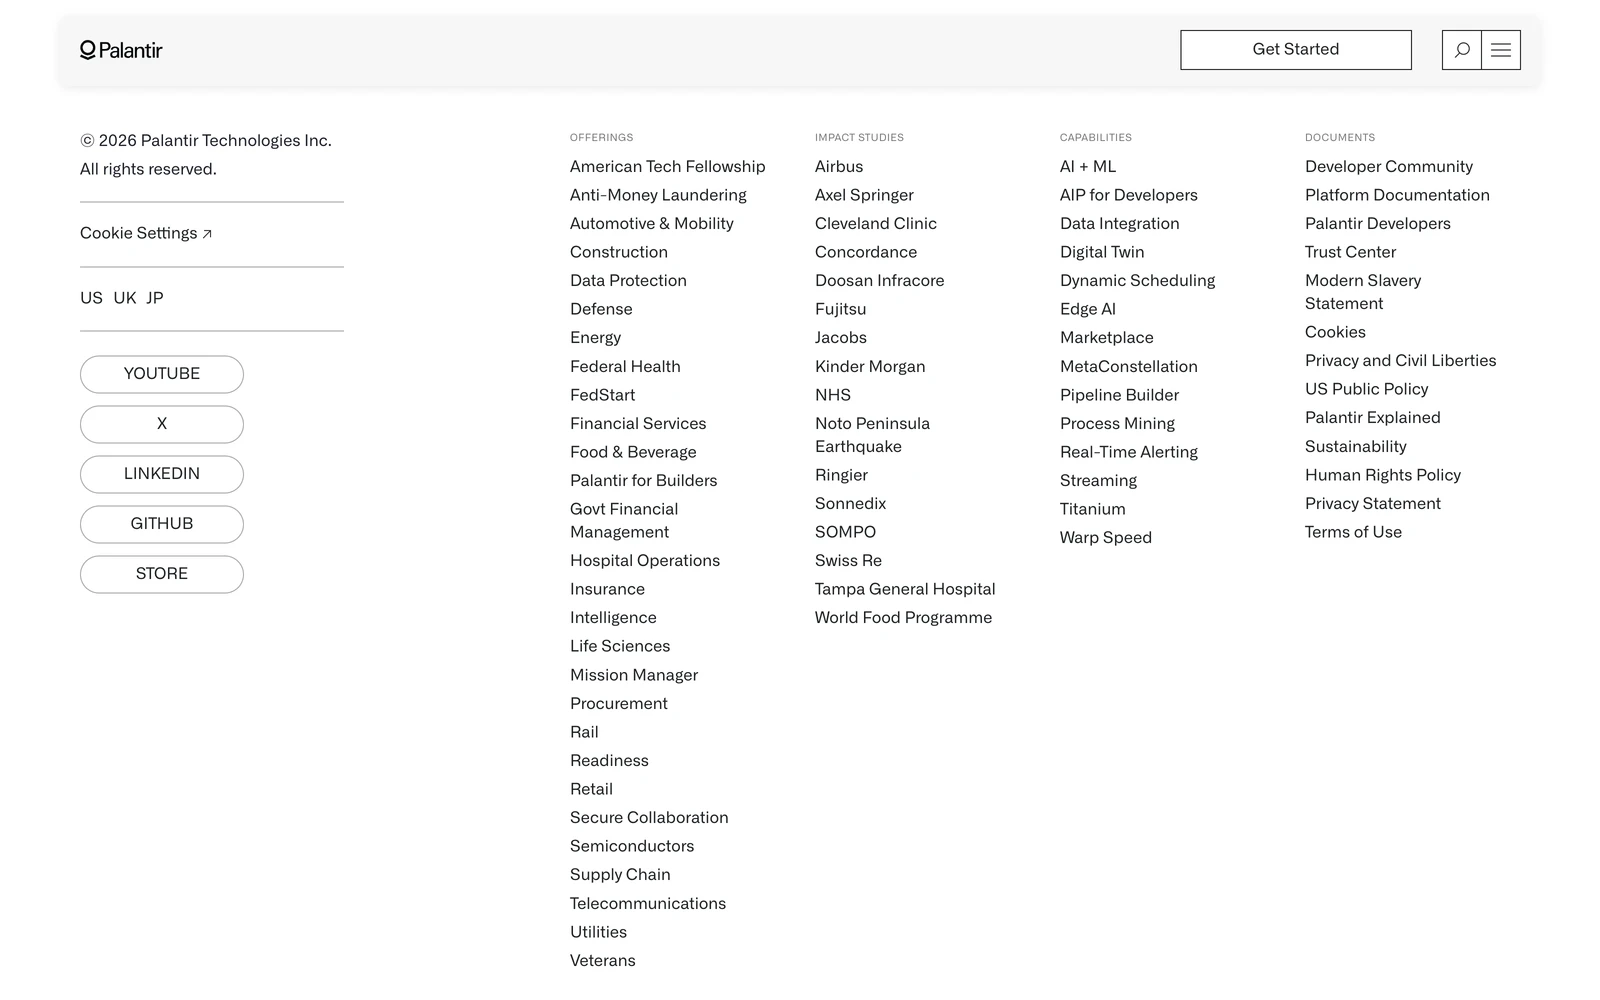This screenshot has width=1600, height=1000.
Task: Switch to the UK region link
Action: [x=125, y=298]
